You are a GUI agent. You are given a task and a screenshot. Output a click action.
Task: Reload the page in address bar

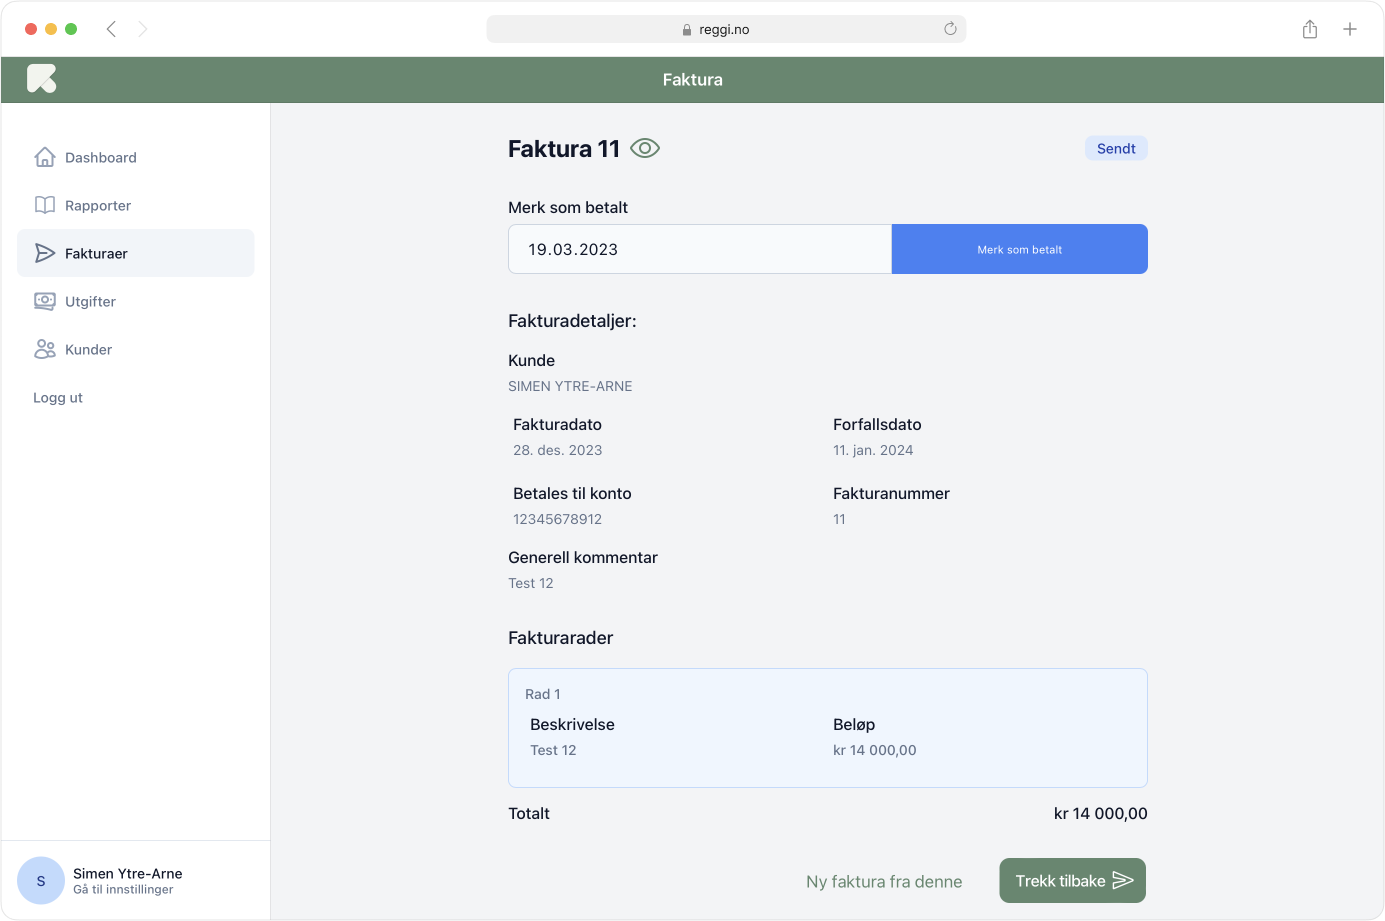(950, 29)
